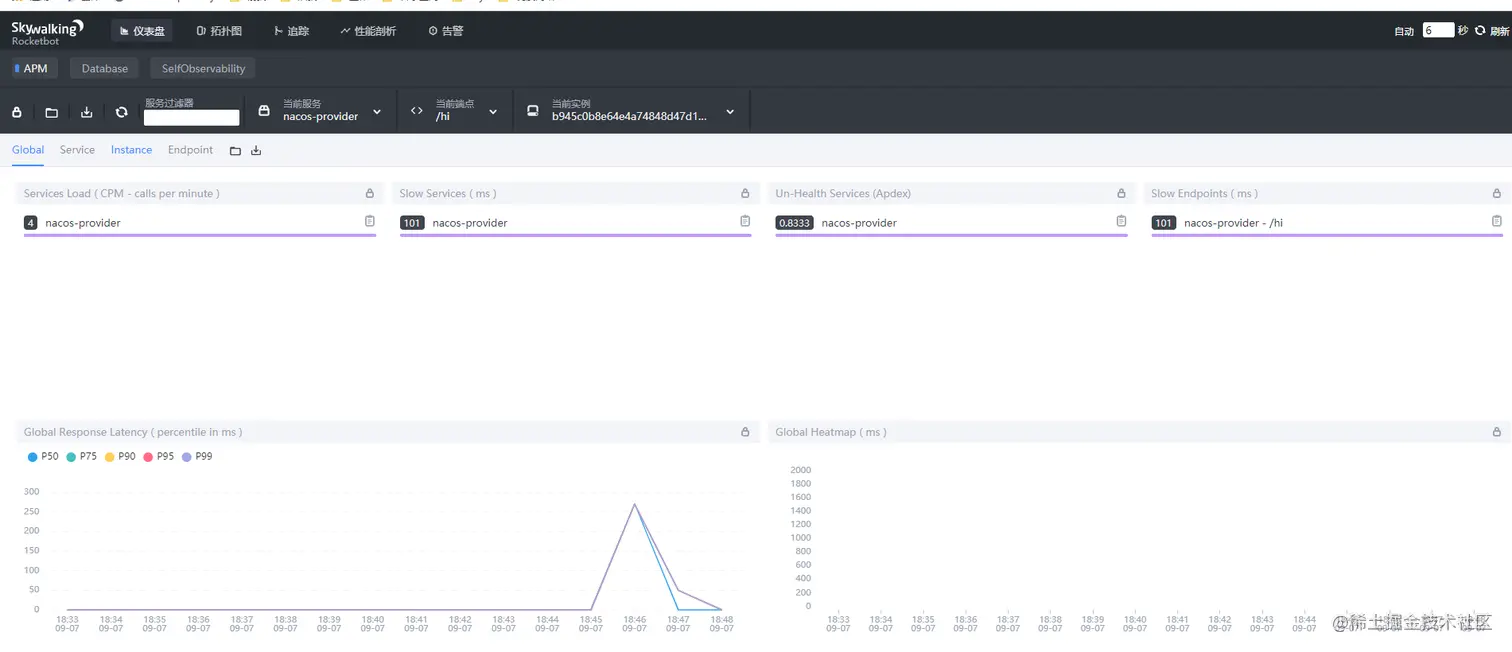Click the Global Response Latency panel title
The height and width of the screenshot is (652, 1512).
(133, 432)
